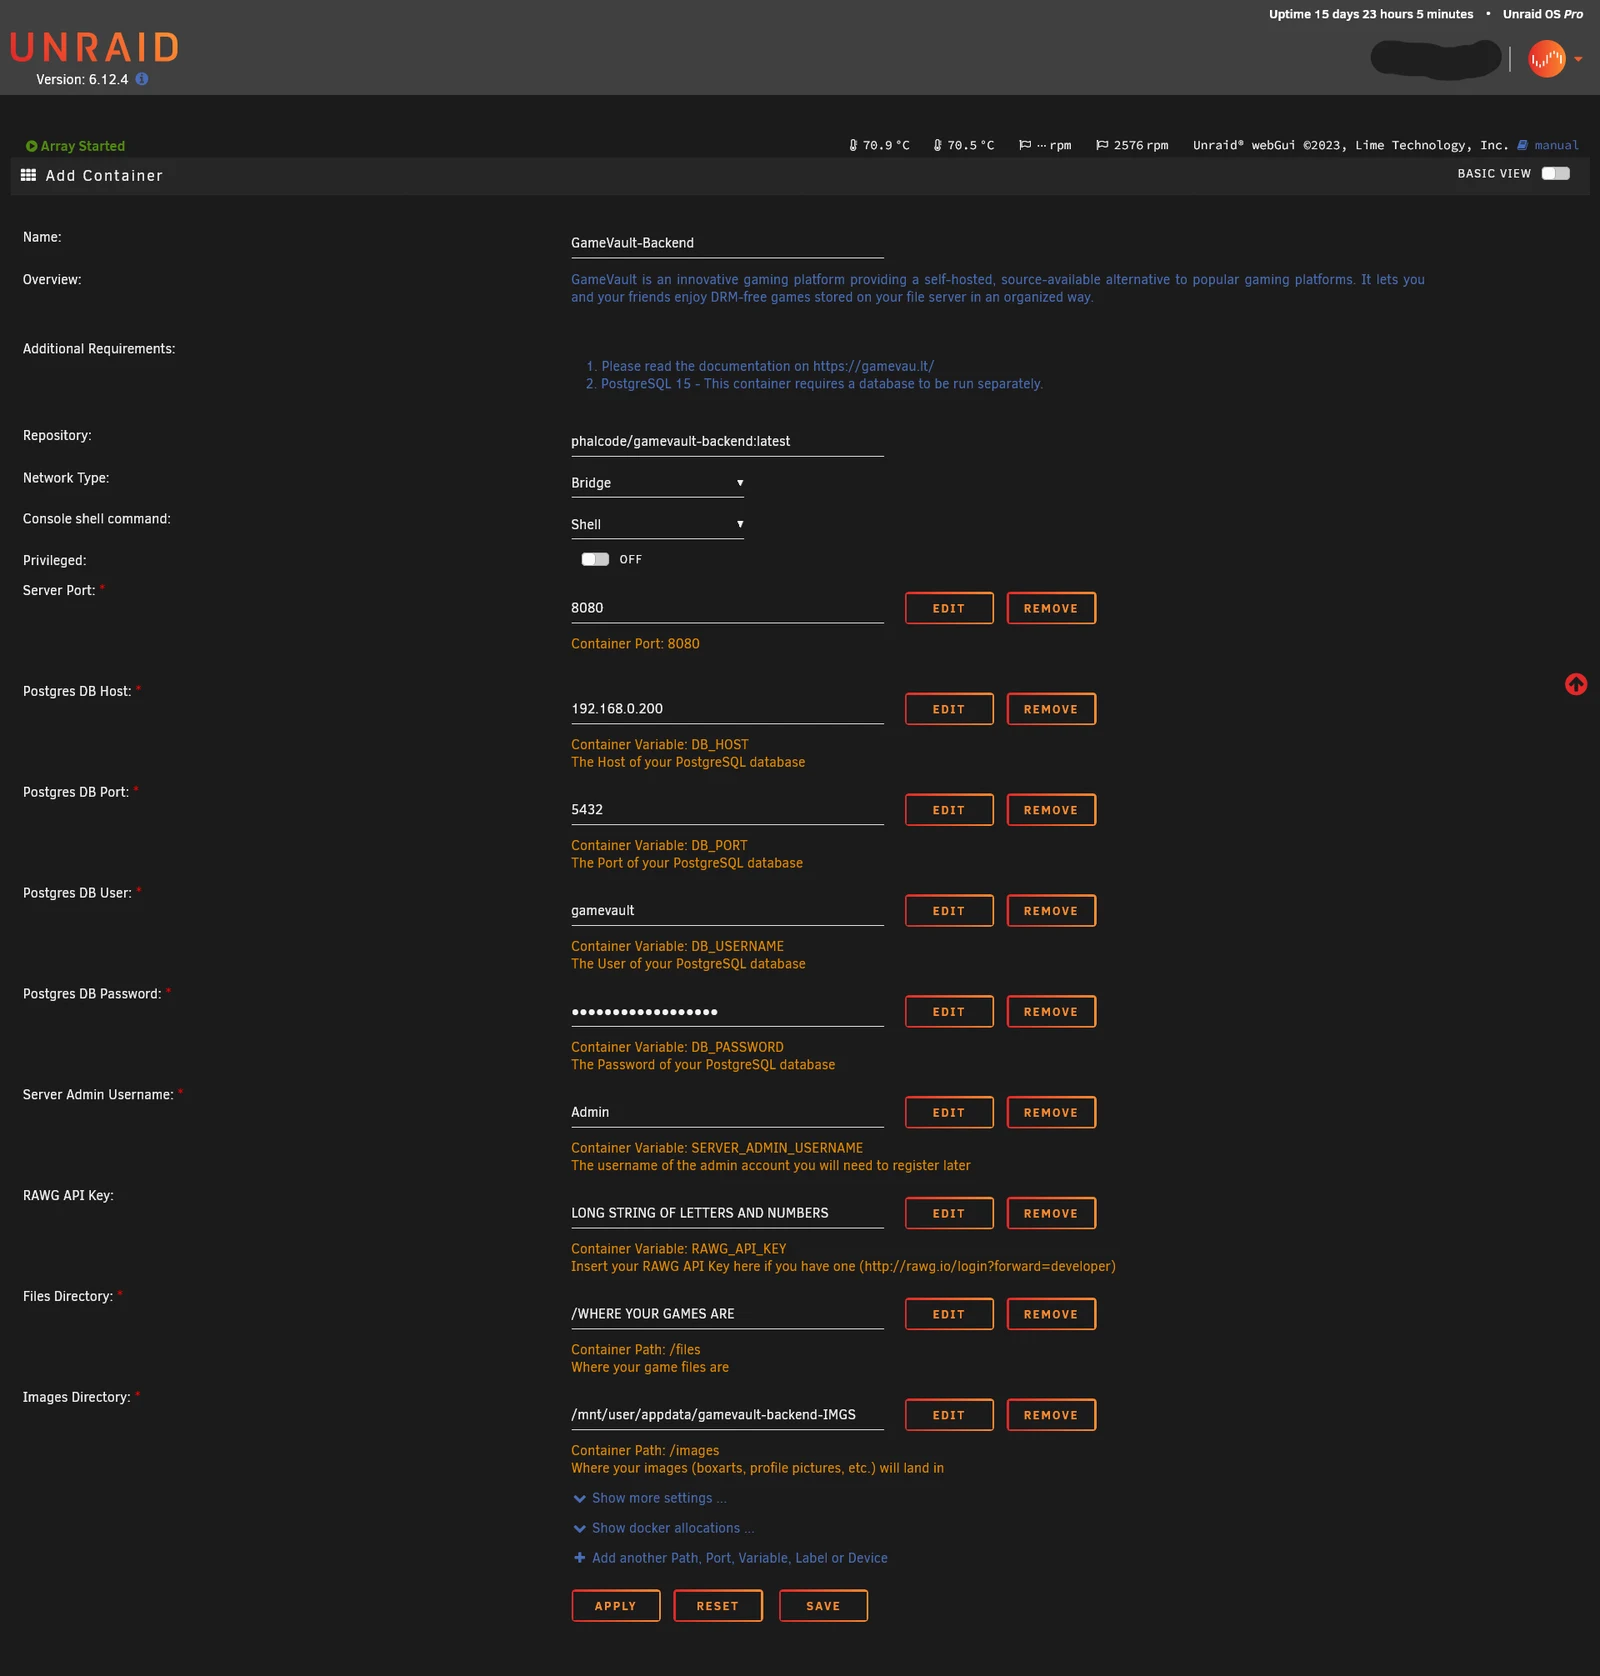Open the orange user avatar icon
This screenshot has width=1600, height=1676.
pyautogui.click(x=1546, y=59)
